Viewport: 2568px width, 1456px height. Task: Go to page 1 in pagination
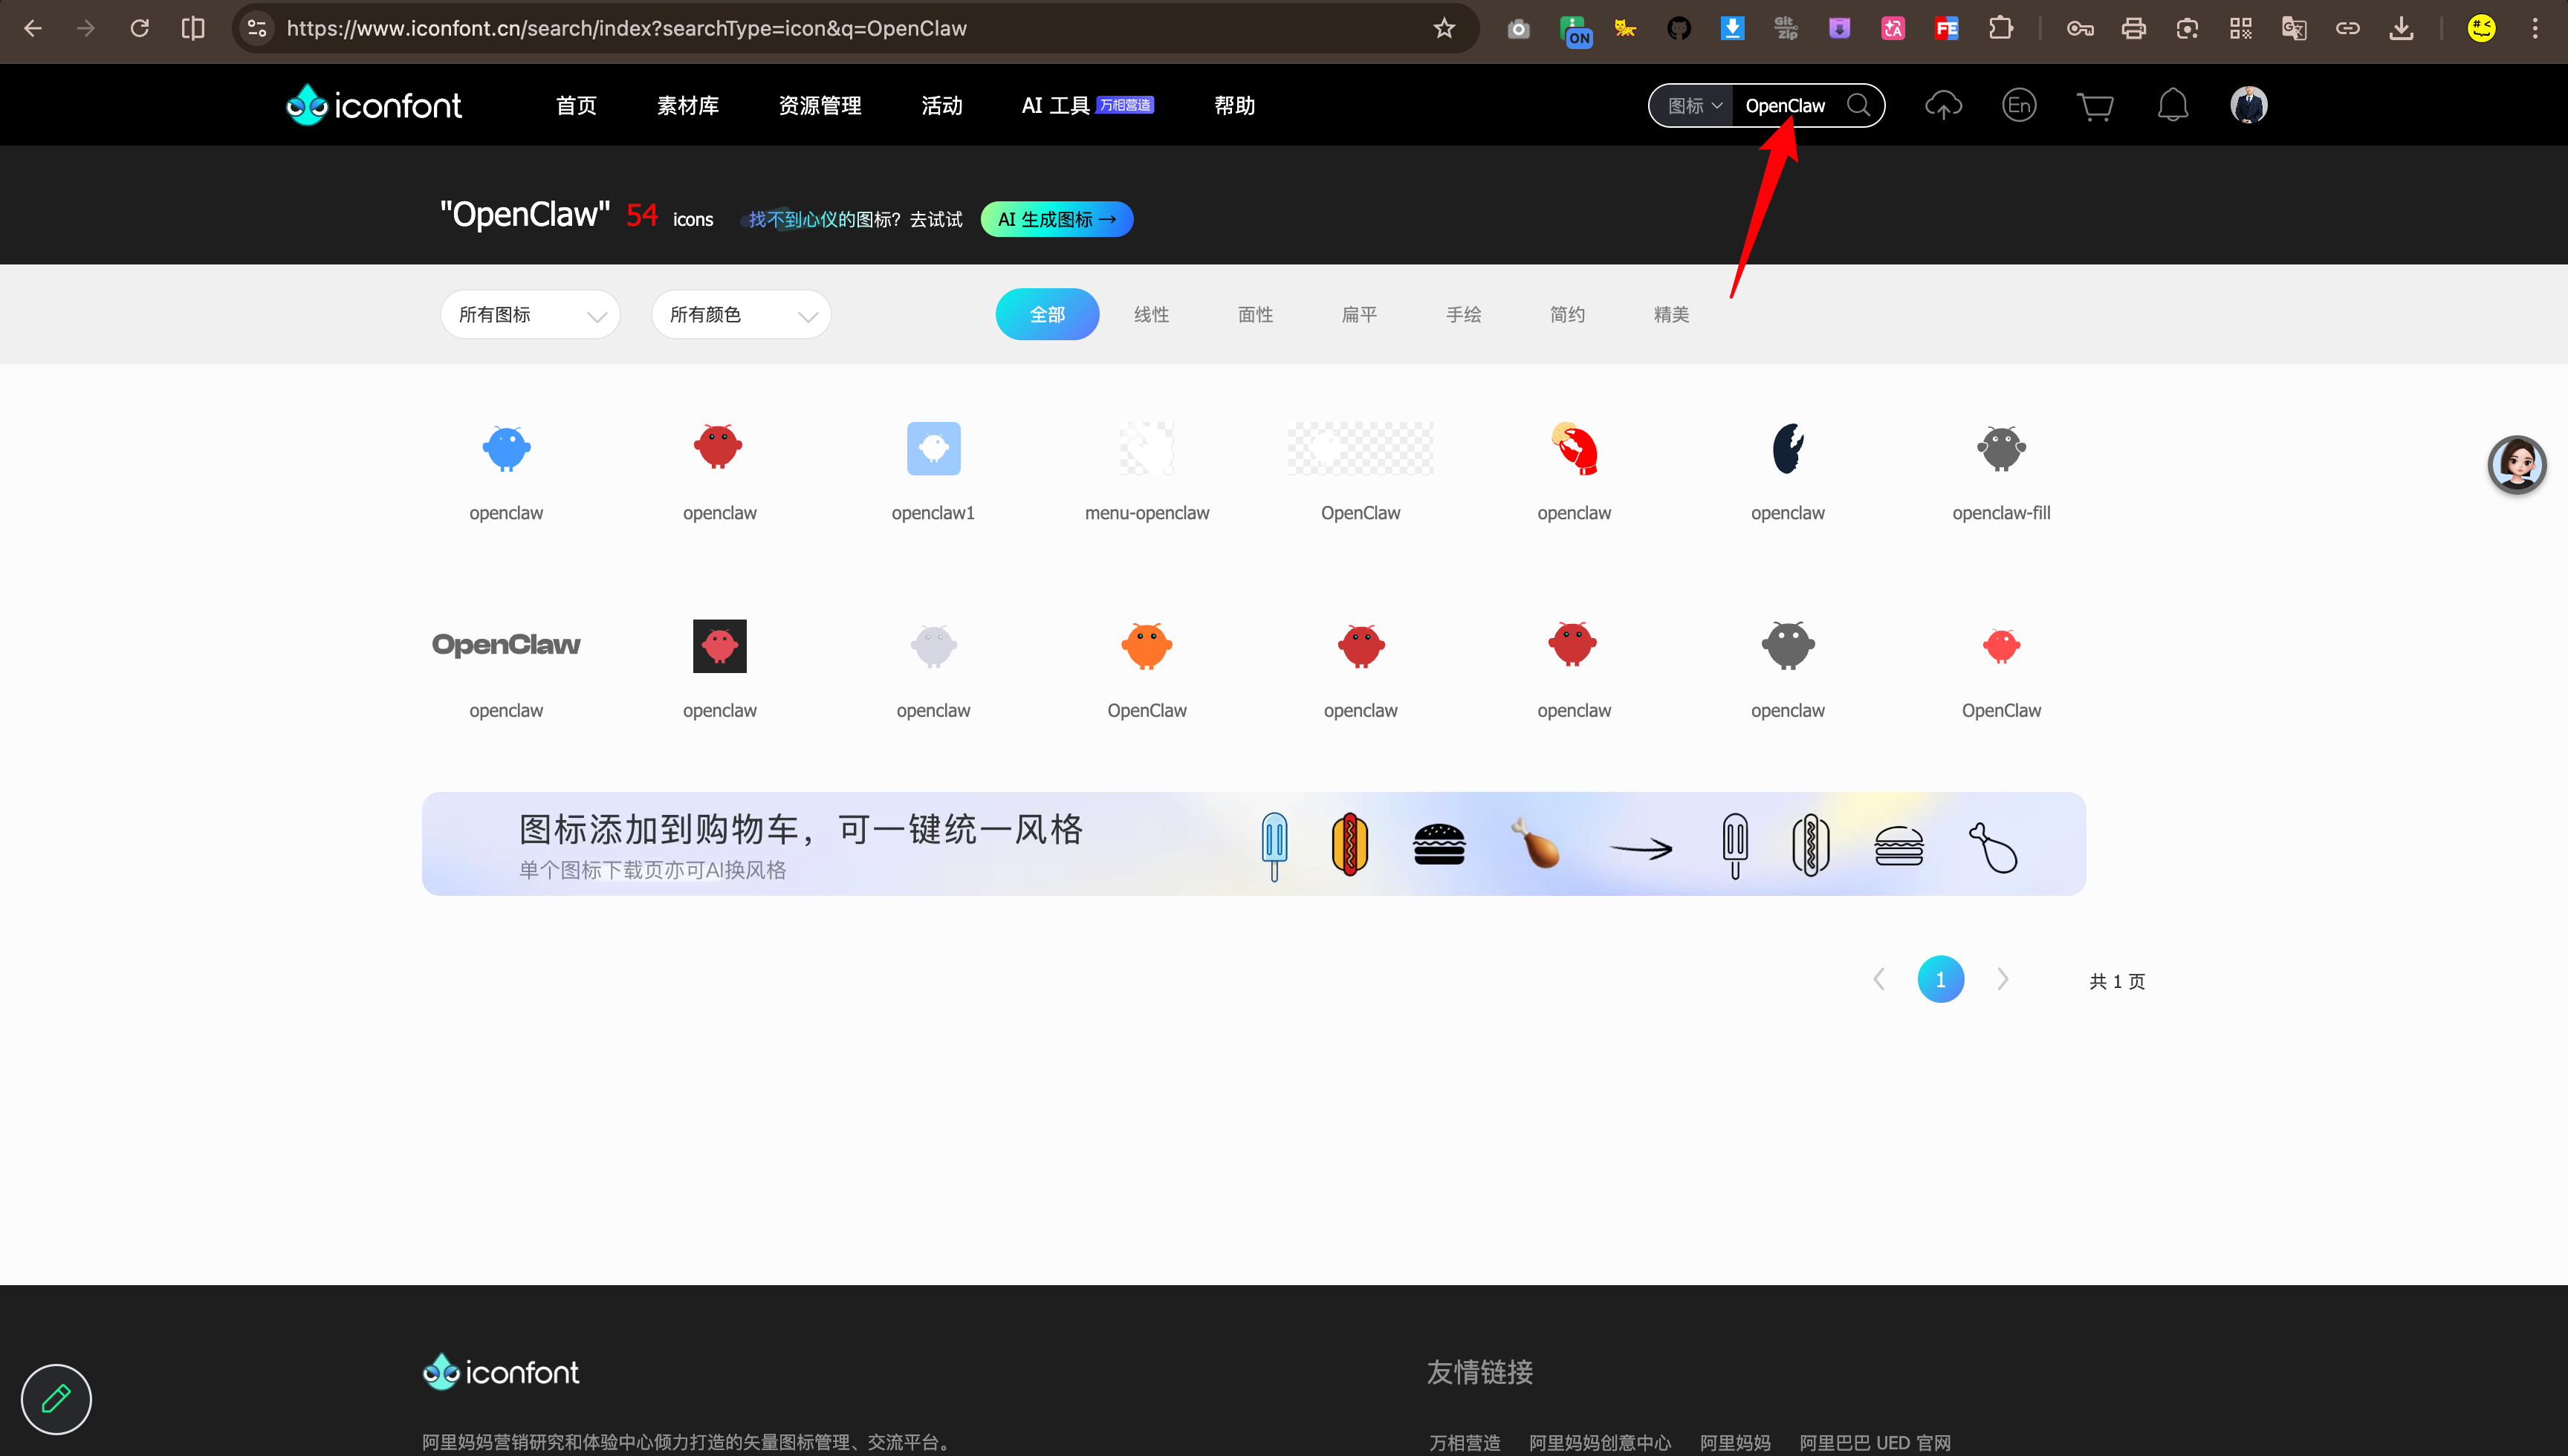click(1940, 979)
